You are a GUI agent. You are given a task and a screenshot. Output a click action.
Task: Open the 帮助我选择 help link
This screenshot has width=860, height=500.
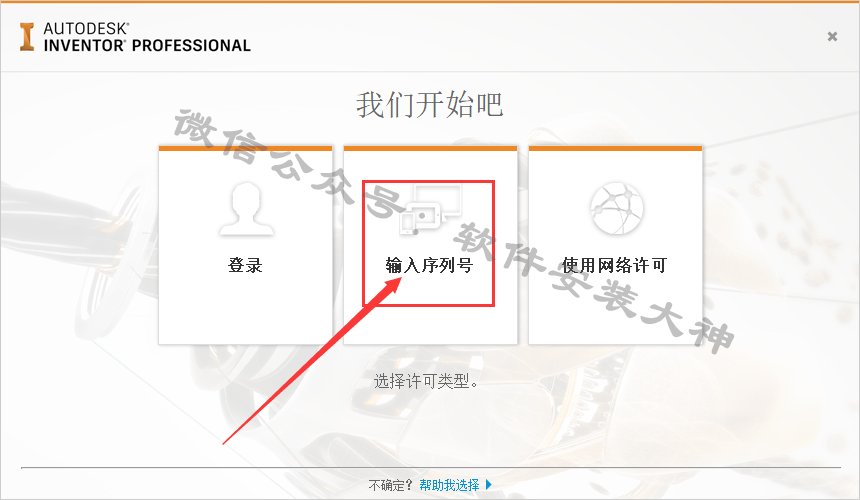point(449,485)
